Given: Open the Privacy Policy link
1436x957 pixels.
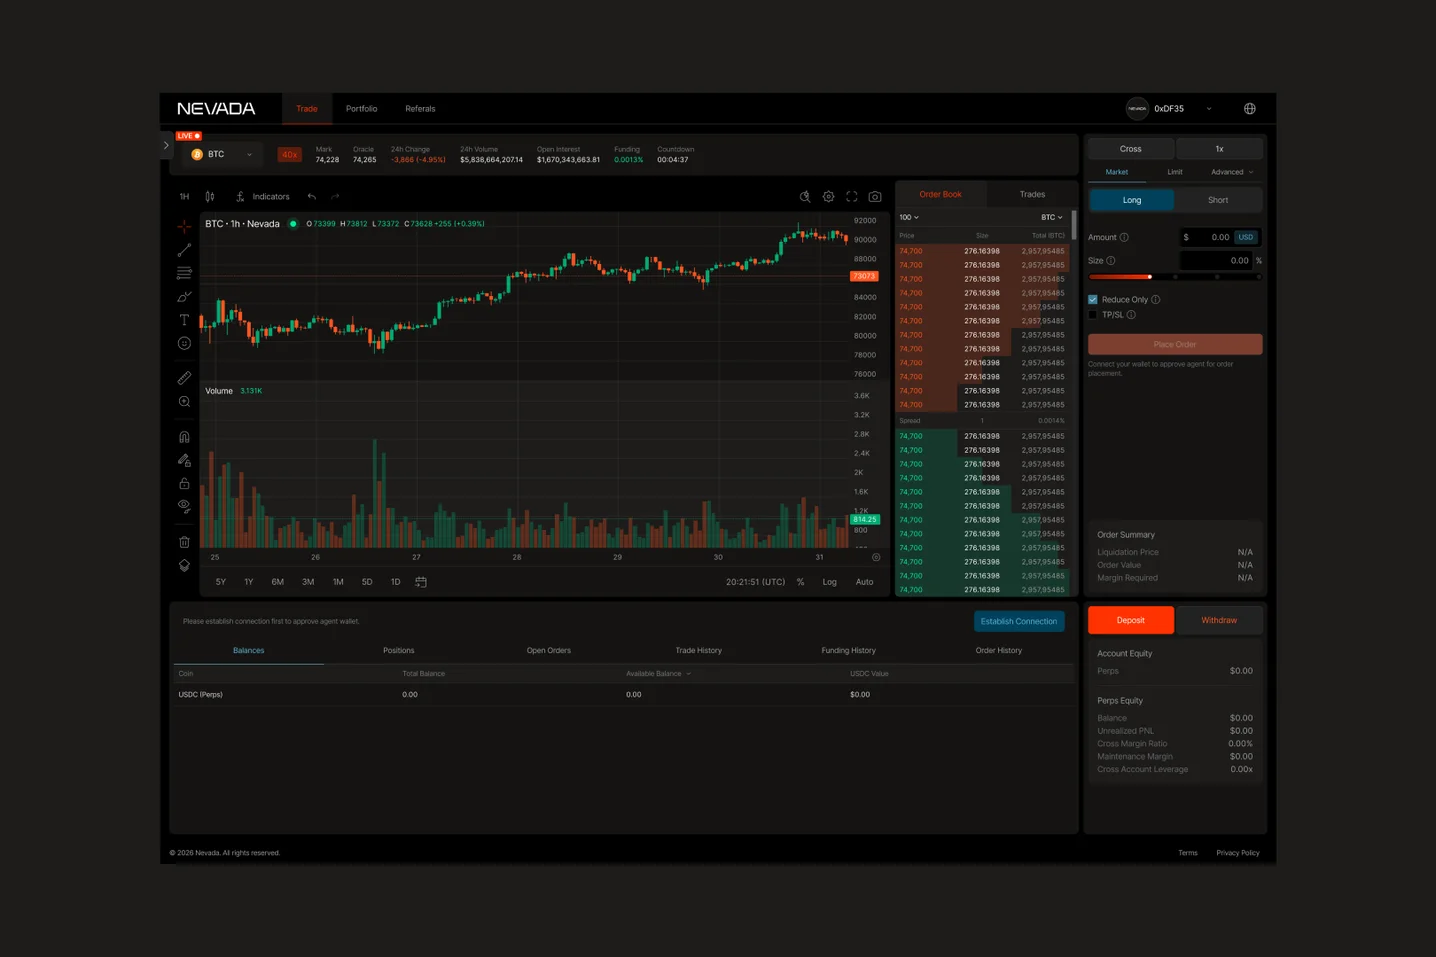Looking at the screenshot, I should pyautogui.click(x=1238, y=853).
